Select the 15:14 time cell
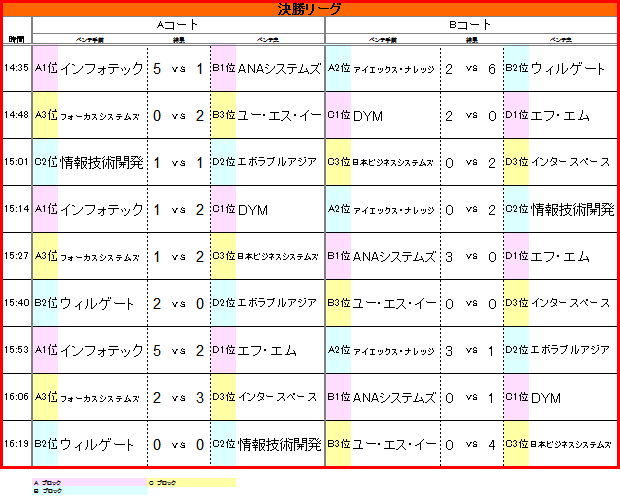620x500 pixels. point(17,209)
